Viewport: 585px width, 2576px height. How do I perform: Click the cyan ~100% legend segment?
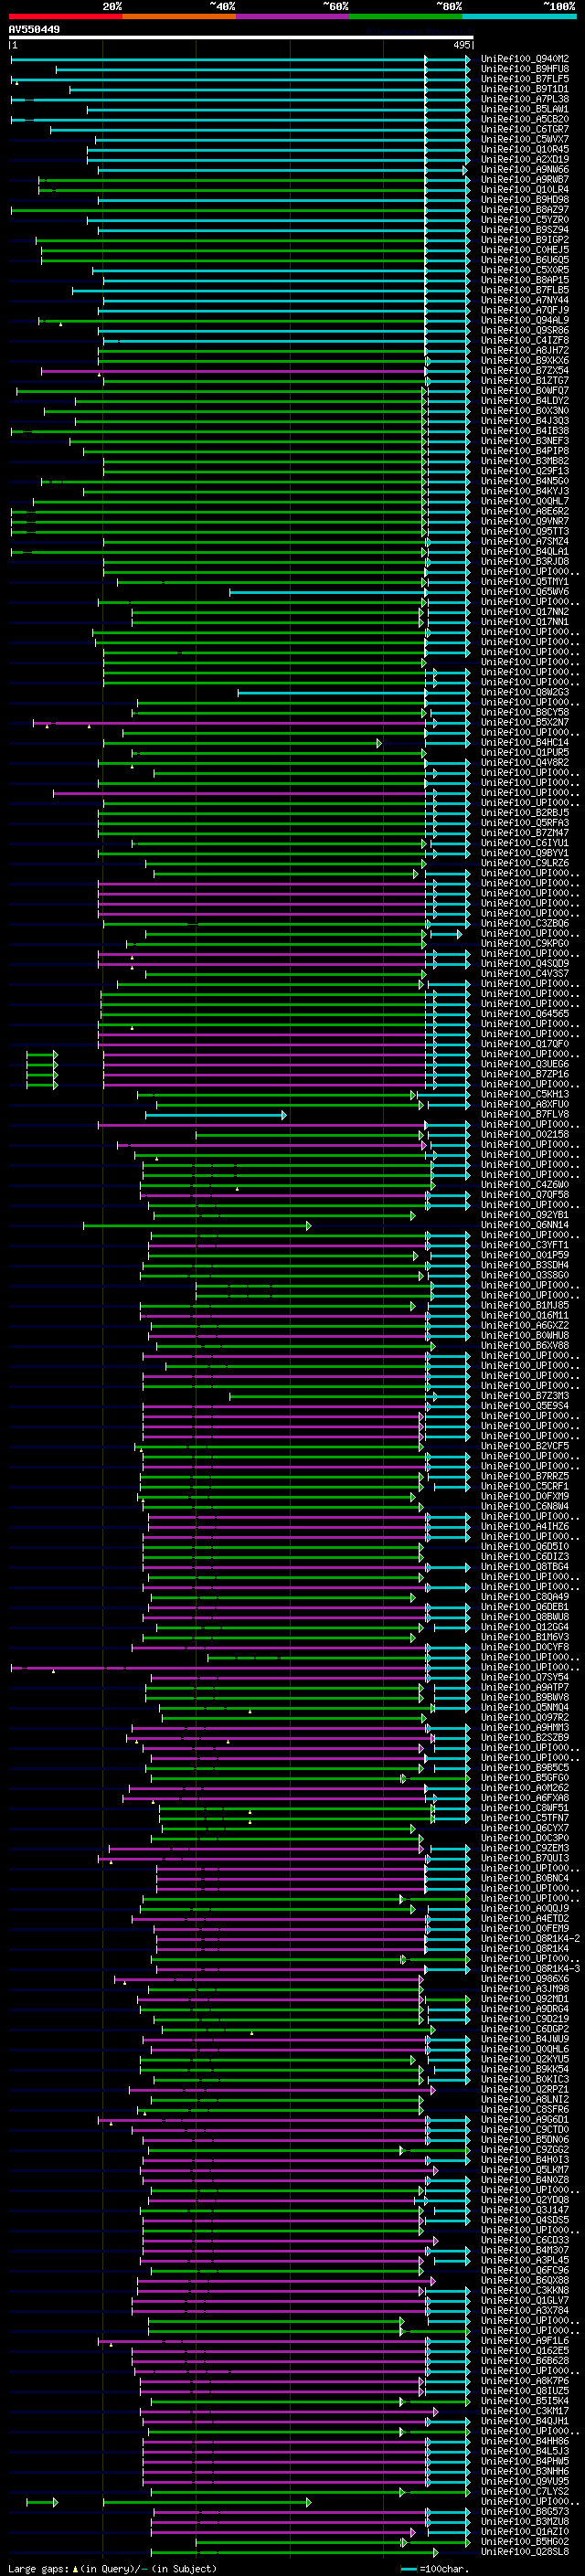[519, 16]
